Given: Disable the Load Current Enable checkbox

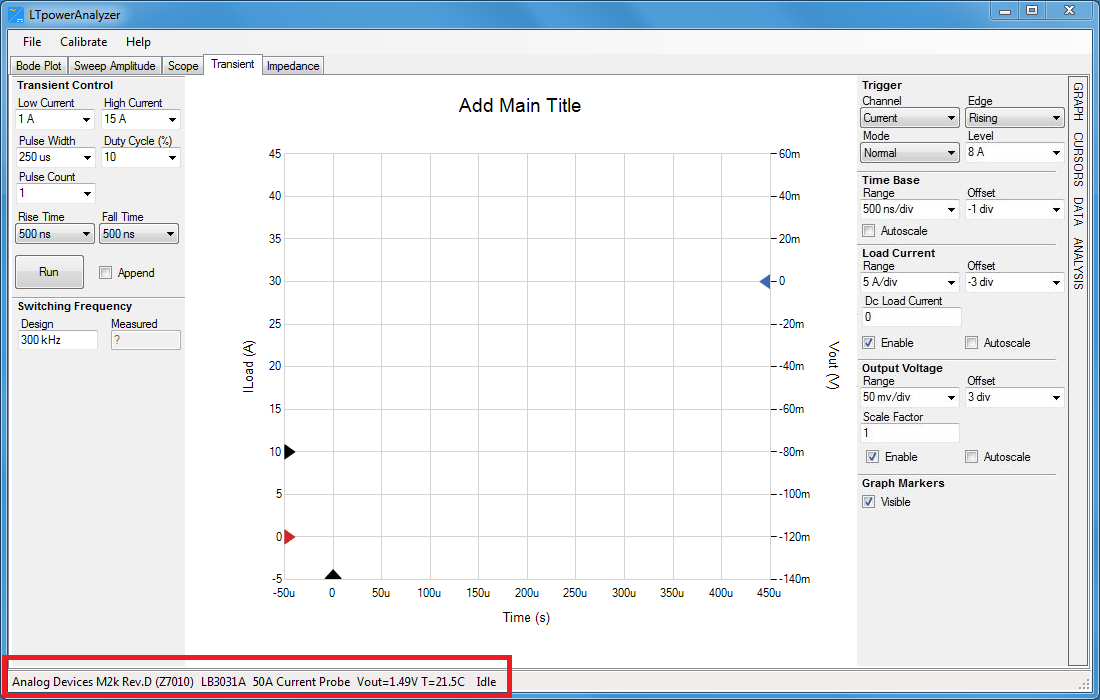Looking at the screenshot, I should pos(869,343).
